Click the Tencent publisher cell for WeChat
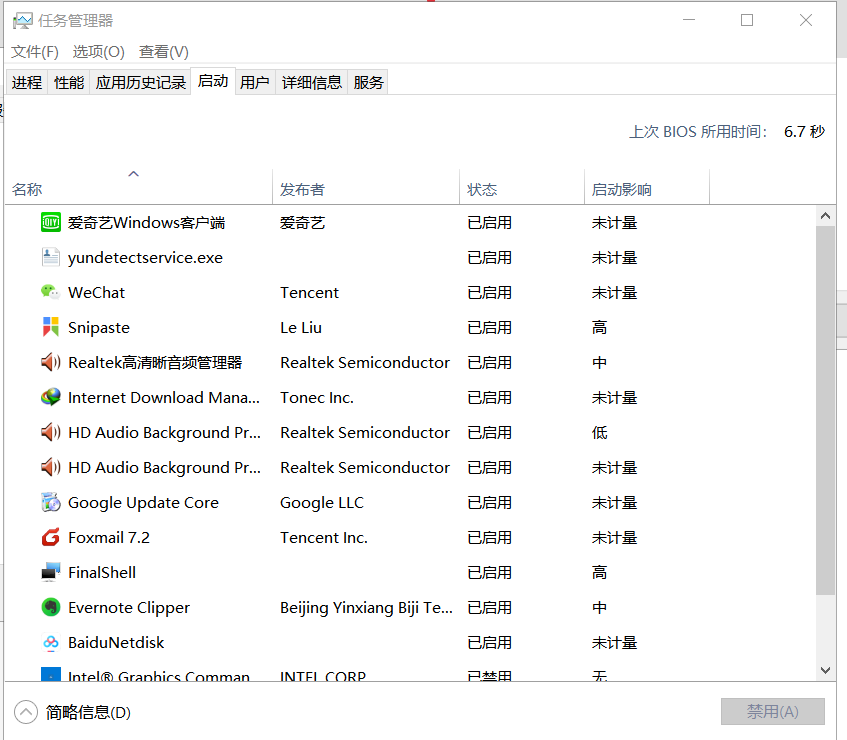 (310, 293)
